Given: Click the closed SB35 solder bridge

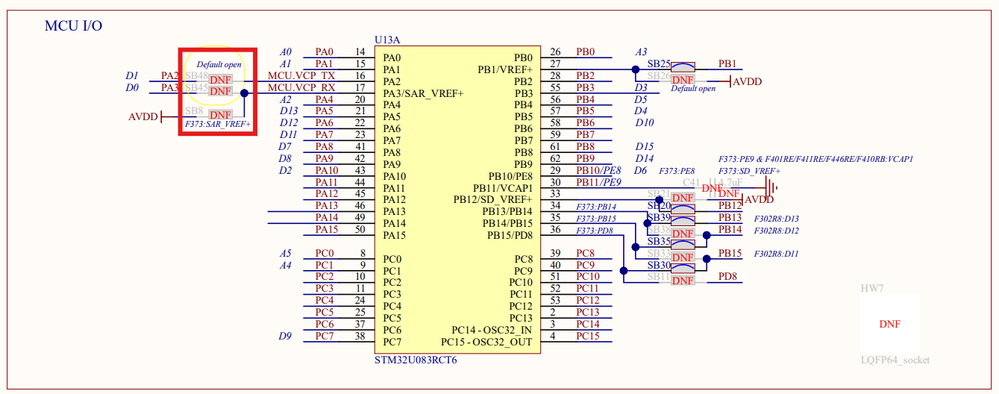Looking at the screenshot, I should pos(682,245).
